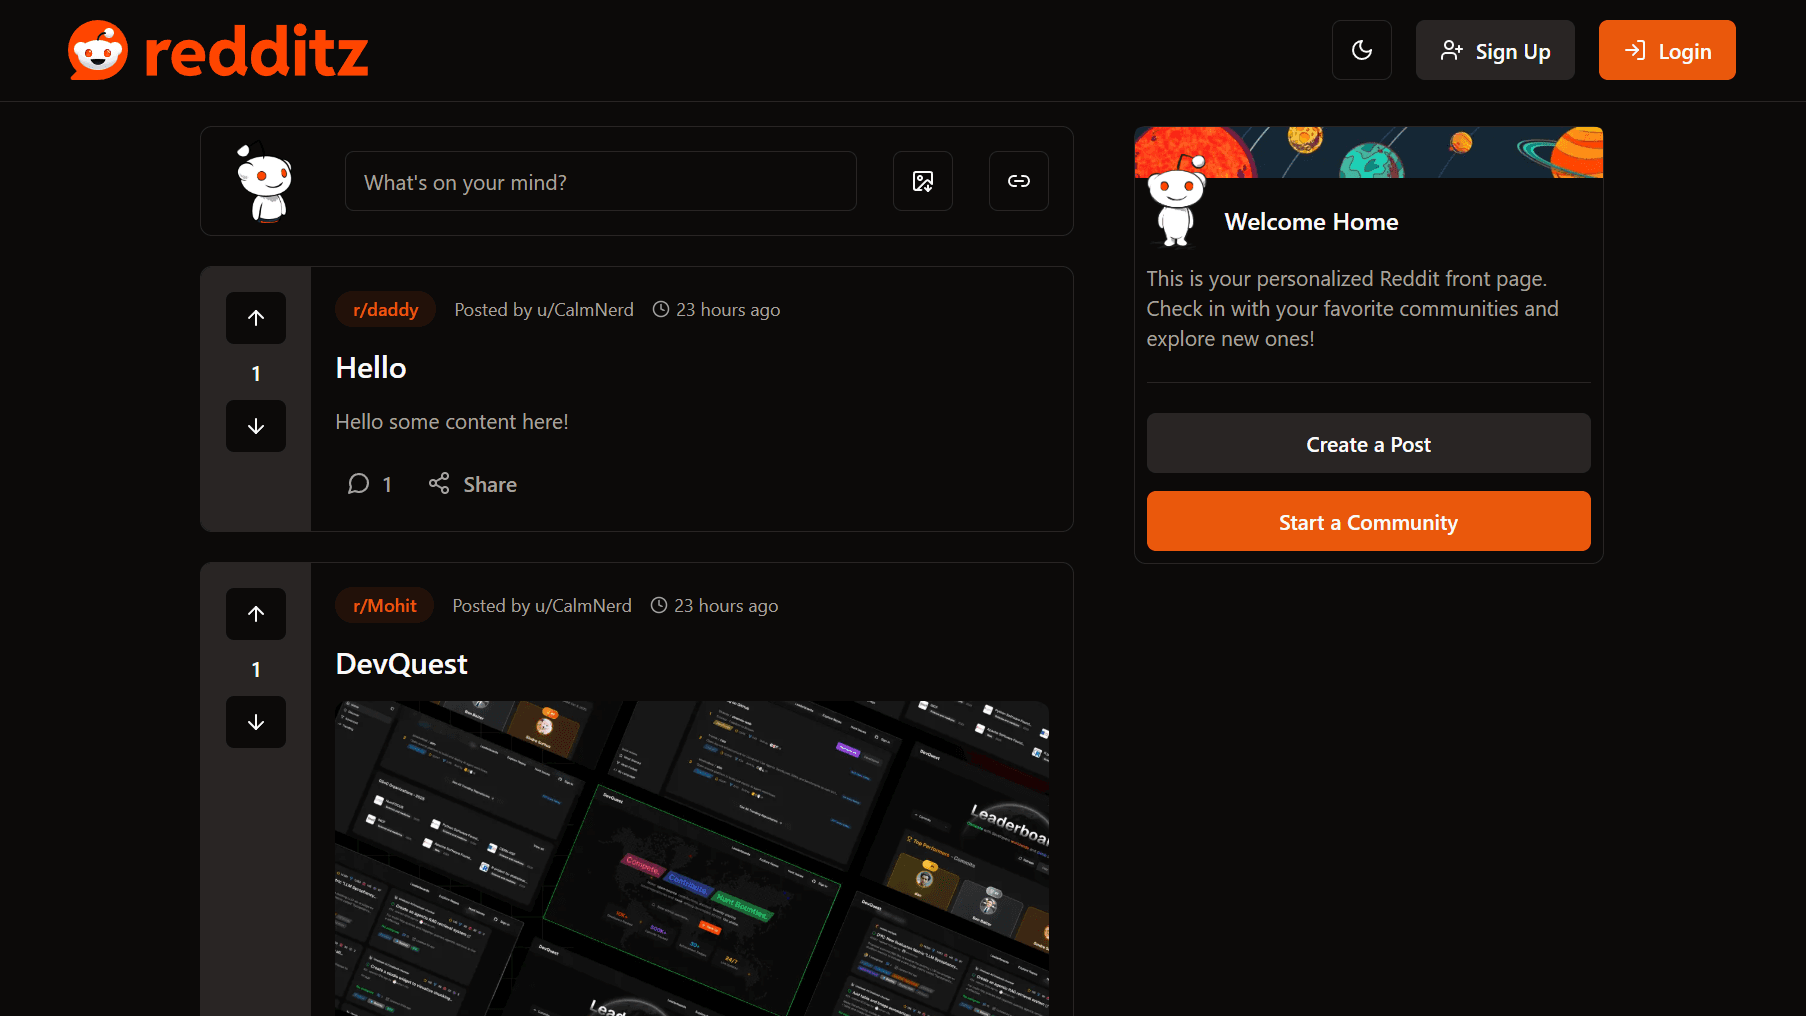The height and width of the screenshot is (1016, 1806).
Task: Upvote the DevQuest post
Action: [256, 614]
